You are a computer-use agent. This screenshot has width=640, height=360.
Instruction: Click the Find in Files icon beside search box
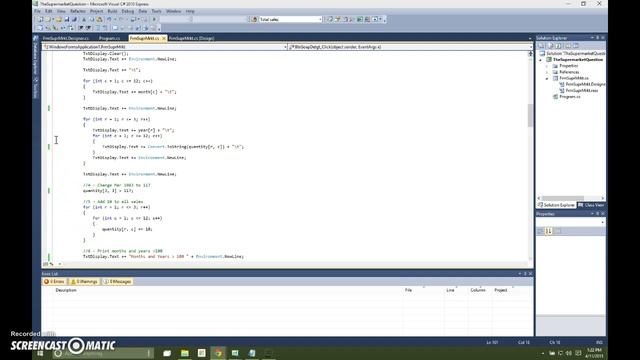click(254, 19)
